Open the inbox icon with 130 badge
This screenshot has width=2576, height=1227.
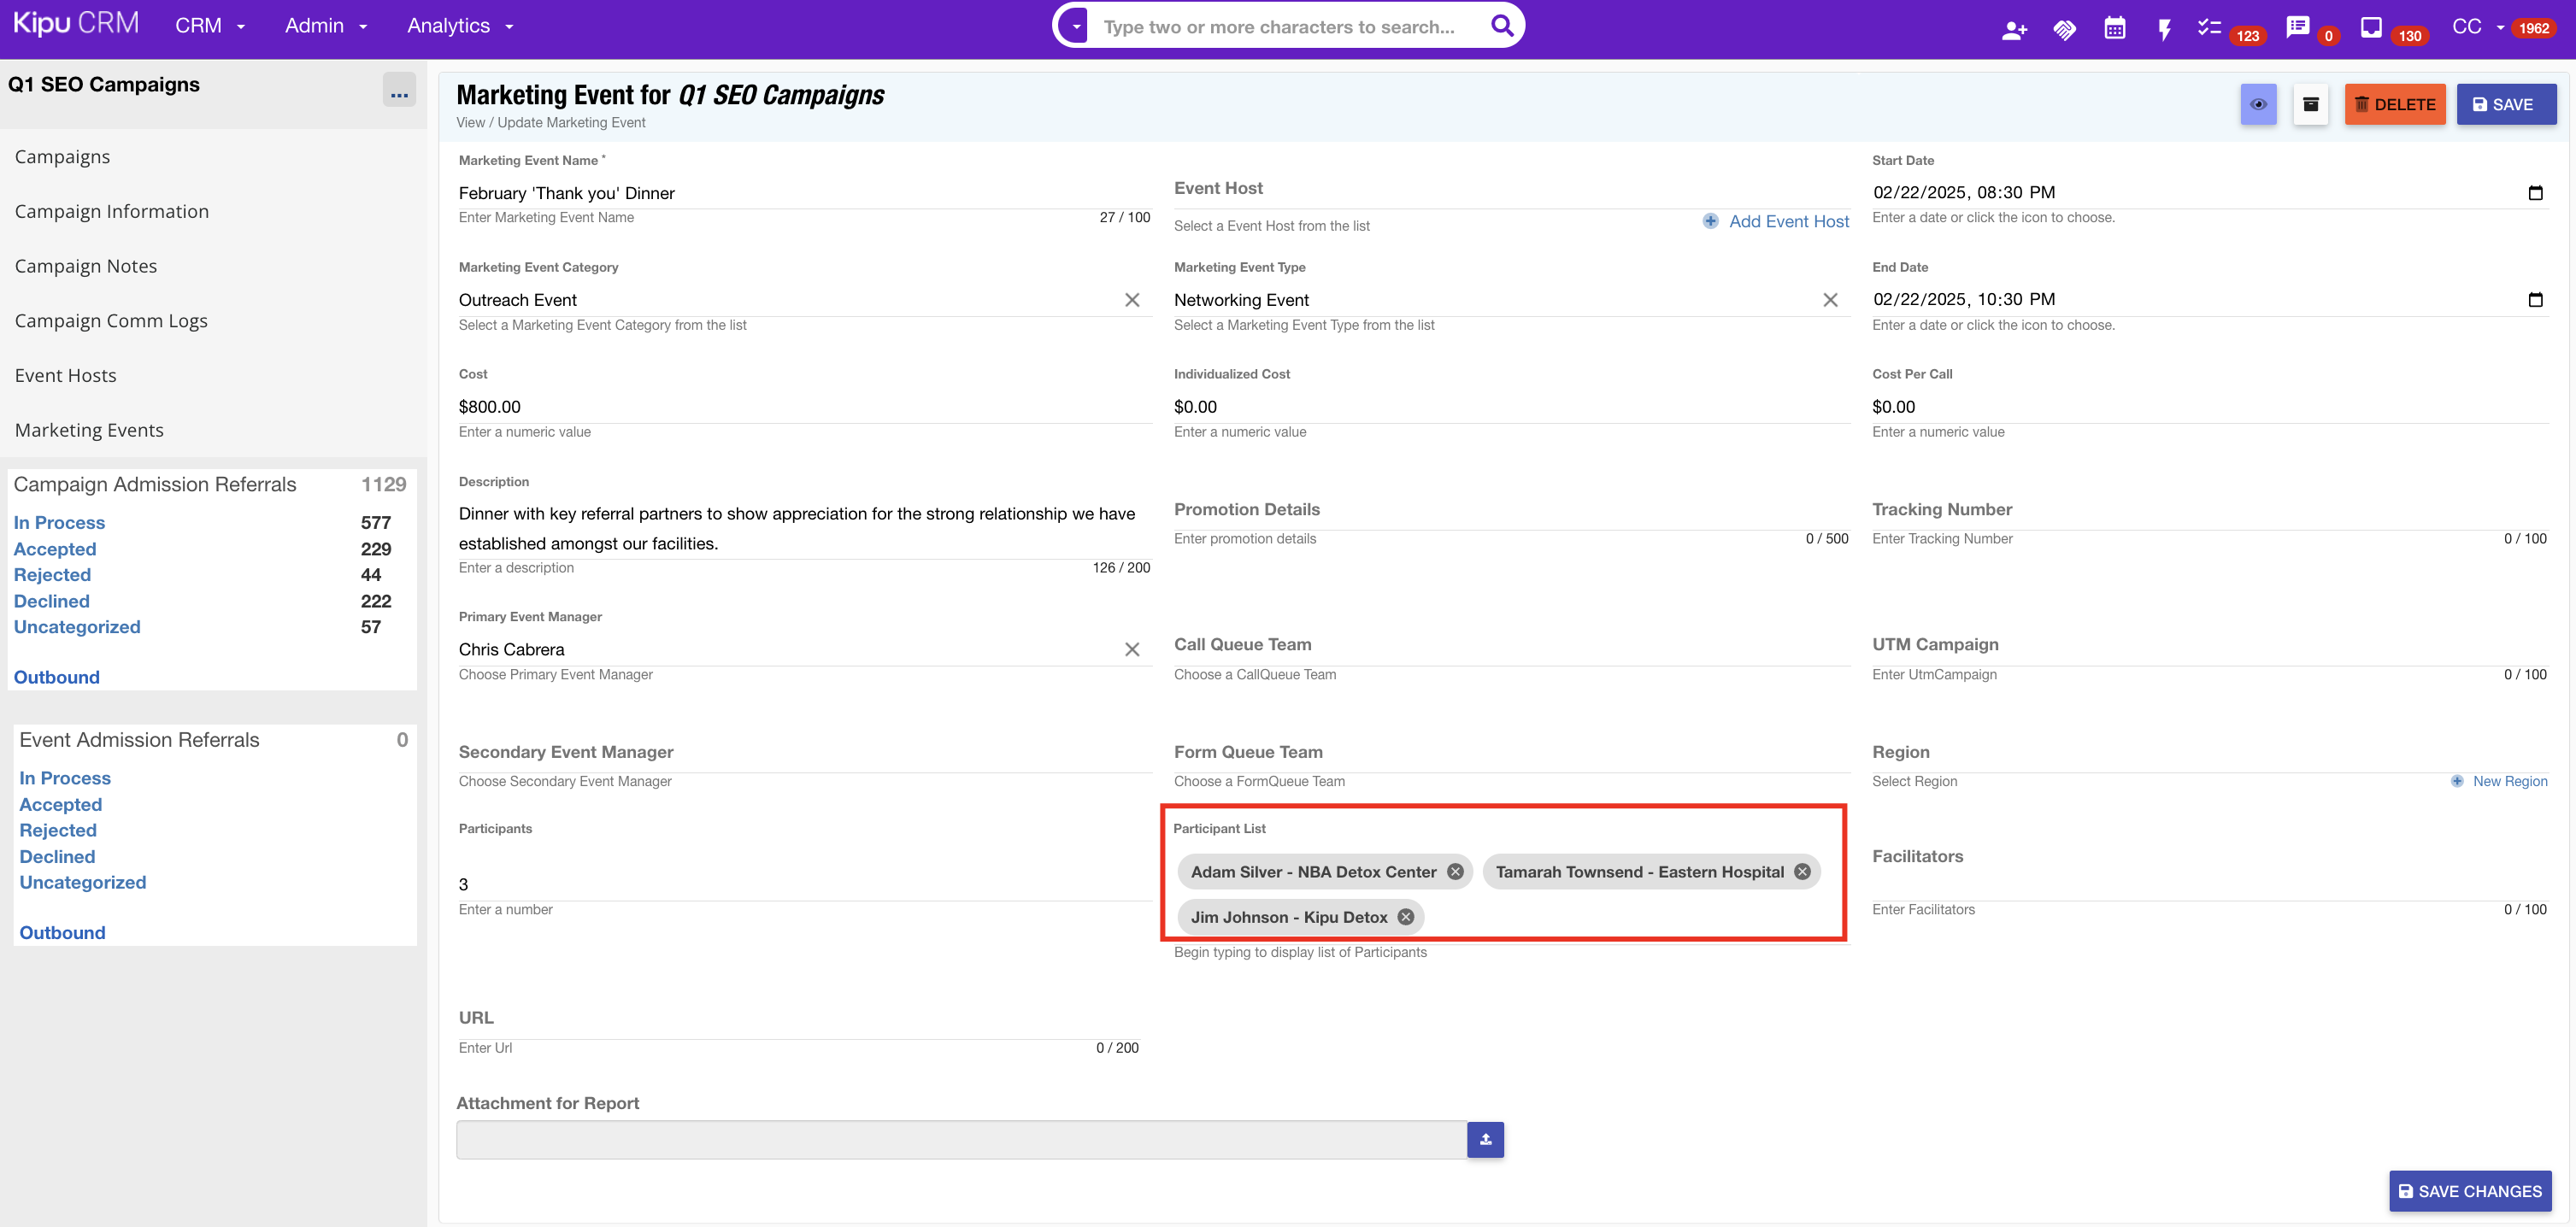pyautogui.click(x=2371, y=27)
